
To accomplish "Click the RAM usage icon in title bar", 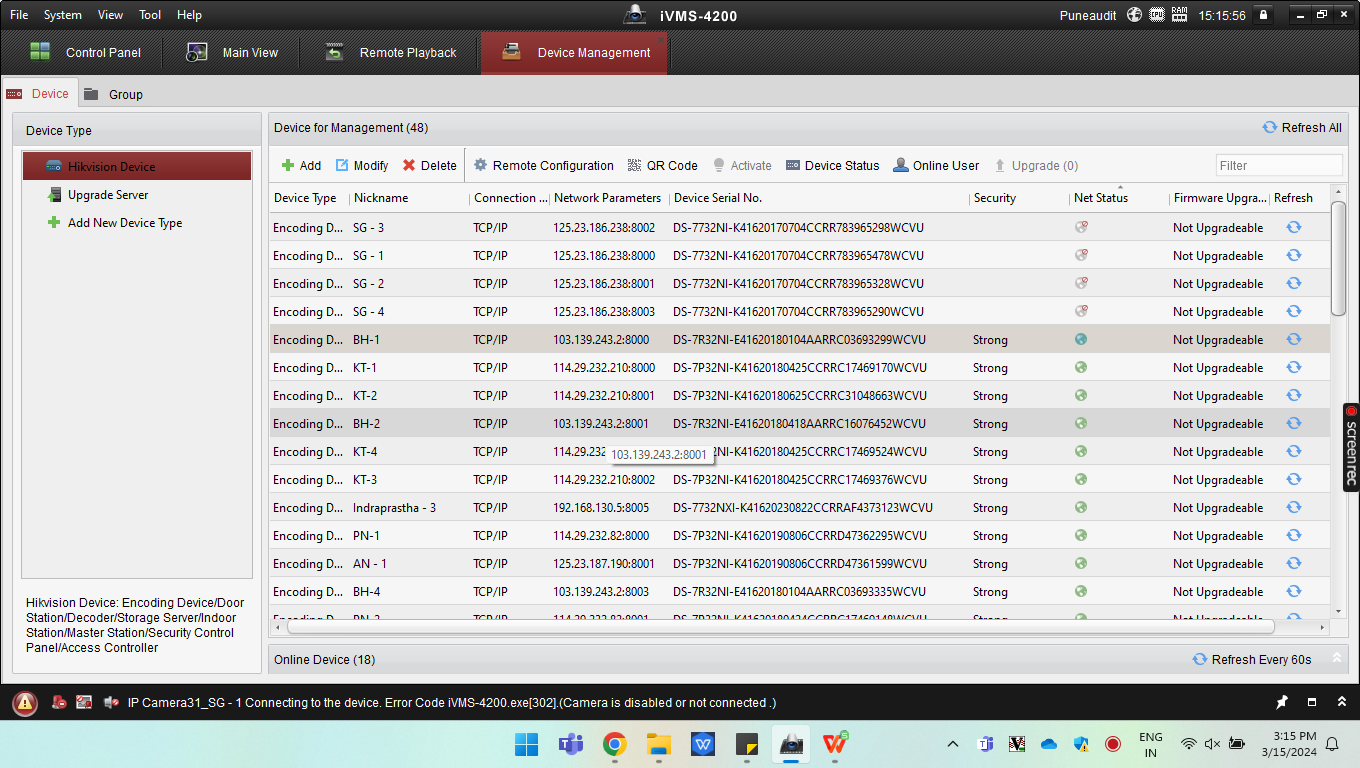I will coord(1180,15).
